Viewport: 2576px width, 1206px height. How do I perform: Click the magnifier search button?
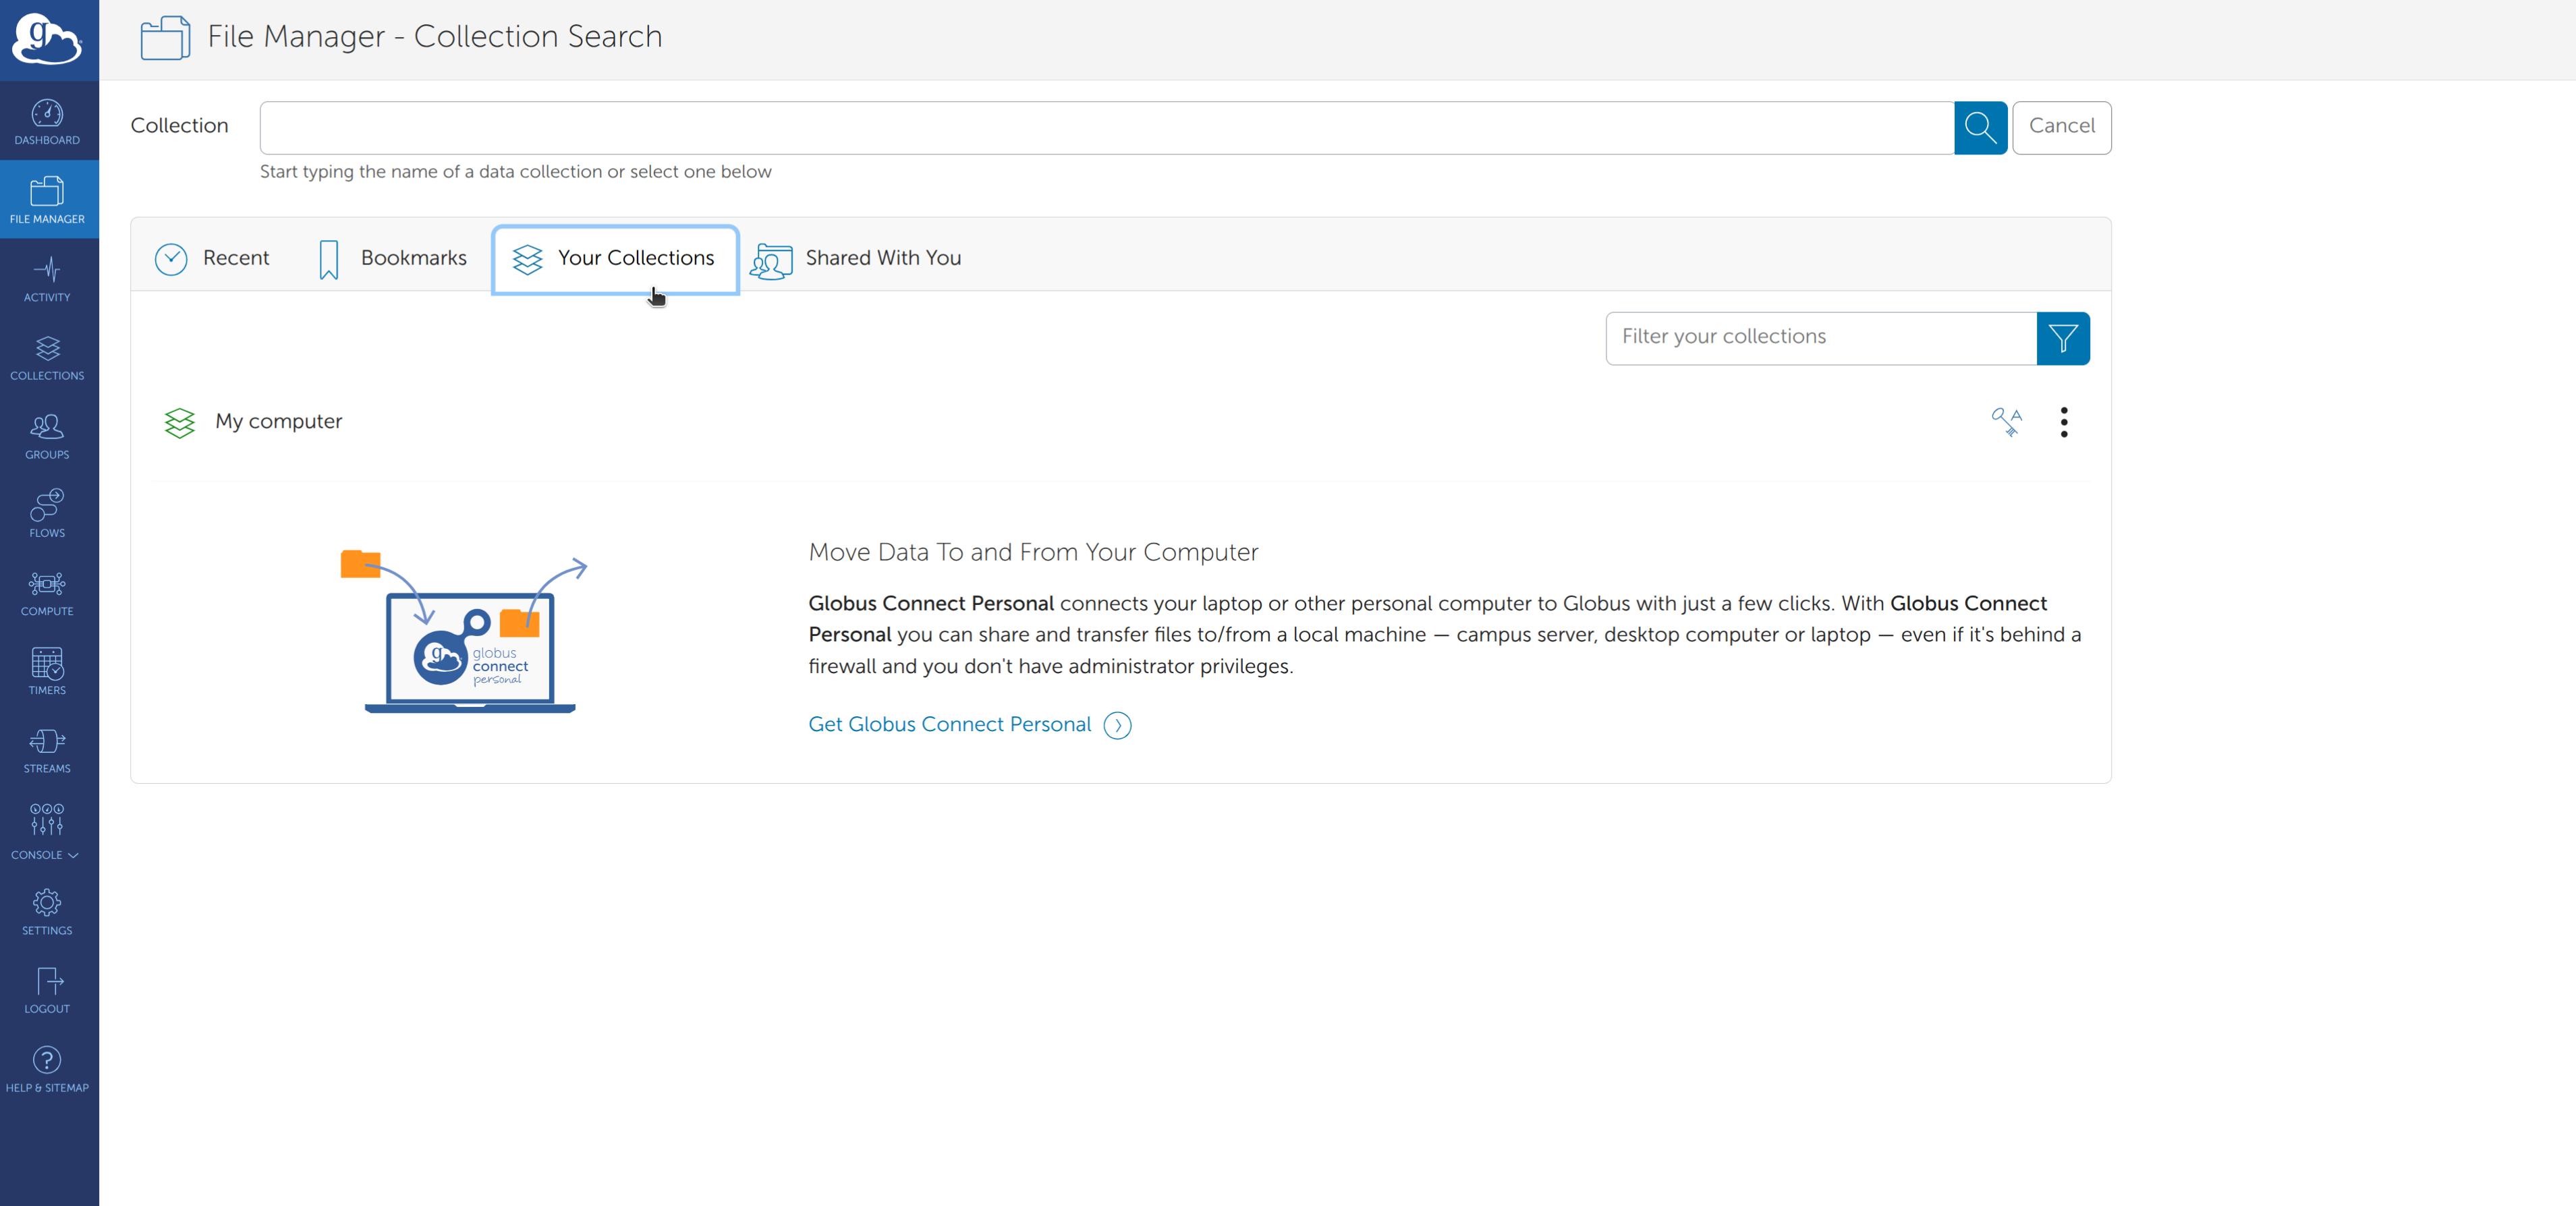point(1980,127)
